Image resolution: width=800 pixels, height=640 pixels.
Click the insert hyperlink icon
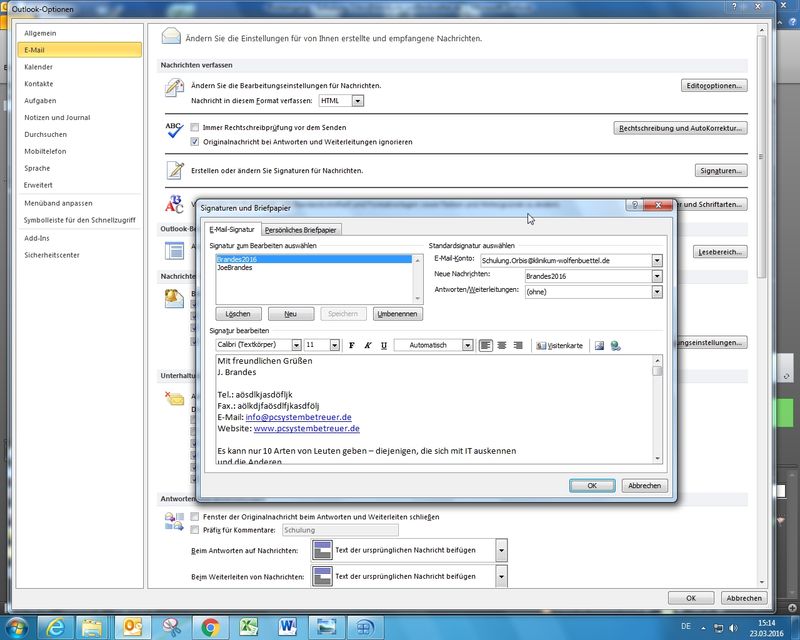click(x=616, y=345)
